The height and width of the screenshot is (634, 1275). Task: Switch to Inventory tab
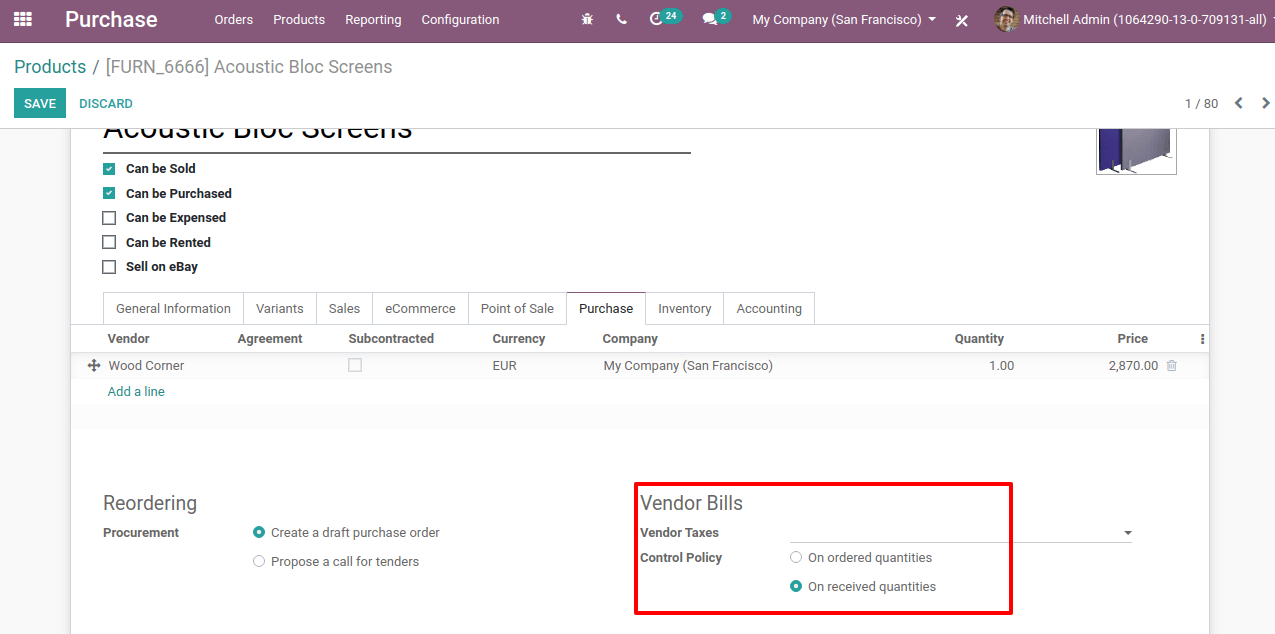click(685, 309)
